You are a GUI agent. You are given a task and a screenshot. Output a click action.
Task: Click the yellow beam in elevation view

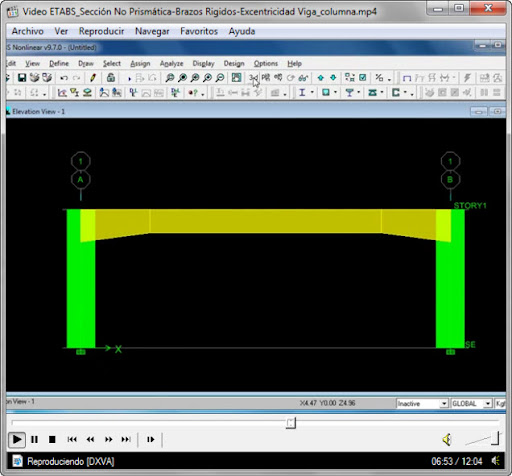click(265, 221)
